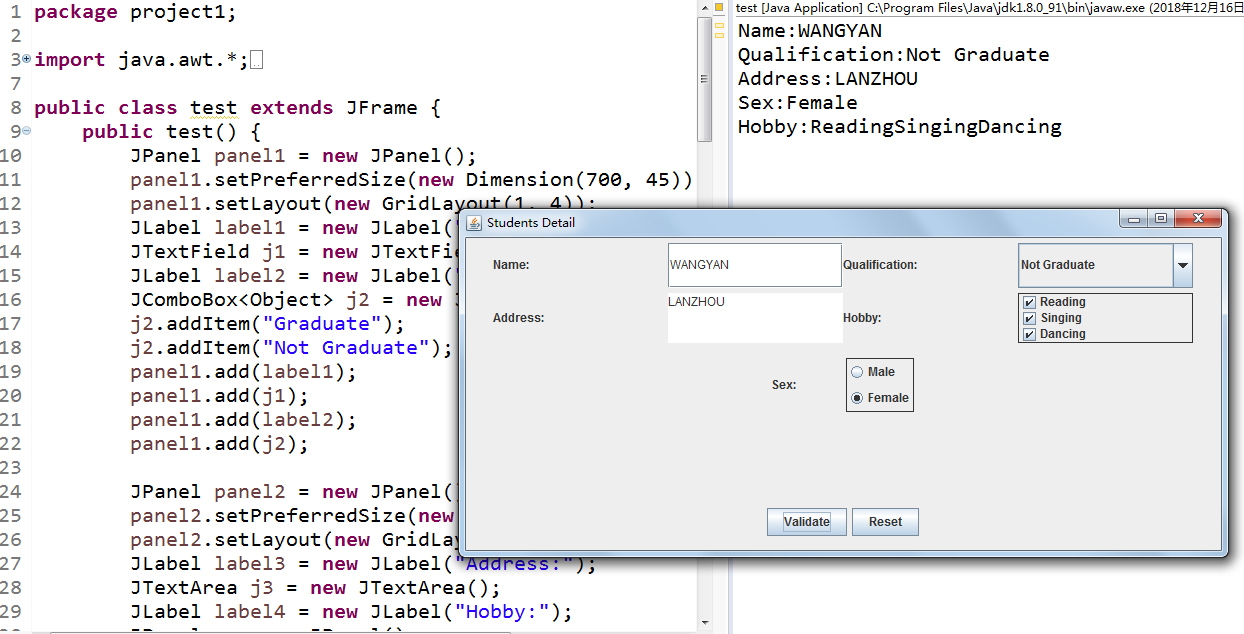
Task: Click the Java icon in Students Detail title bar
Action: click(475, 222)
